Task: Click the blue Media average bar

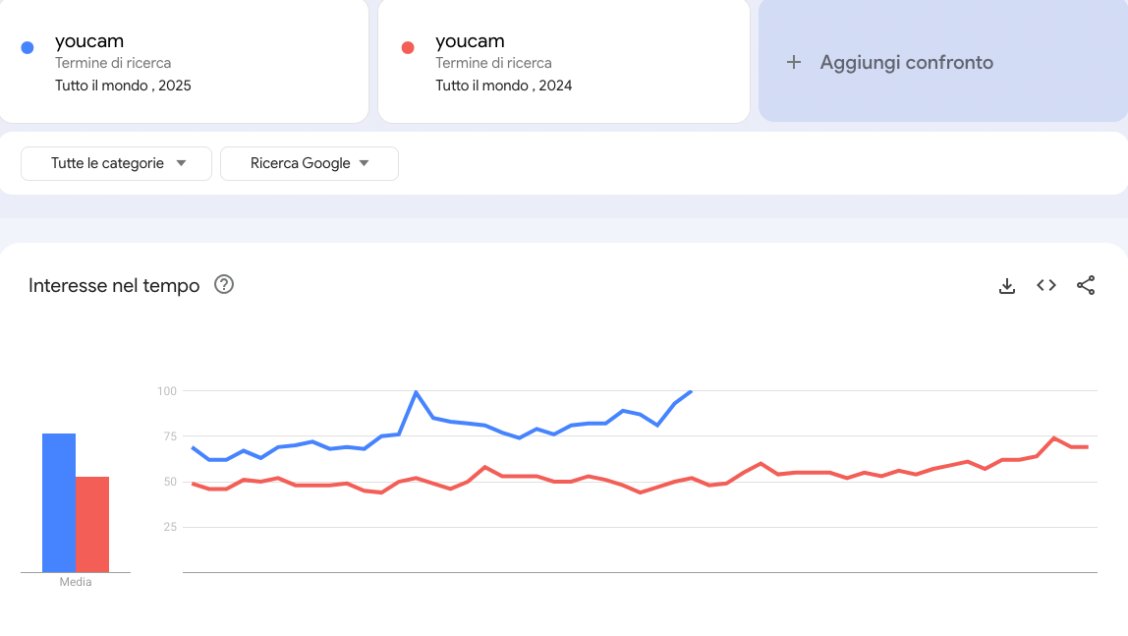Action: tap(59, 503)
